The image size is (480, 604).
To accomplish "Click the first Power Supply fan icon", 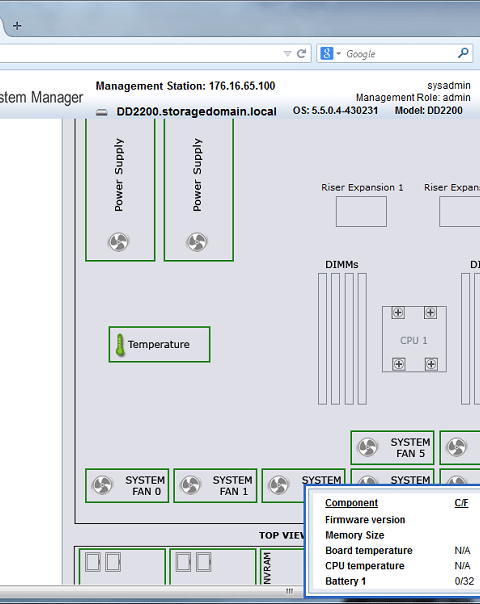I will coord(118,242).
